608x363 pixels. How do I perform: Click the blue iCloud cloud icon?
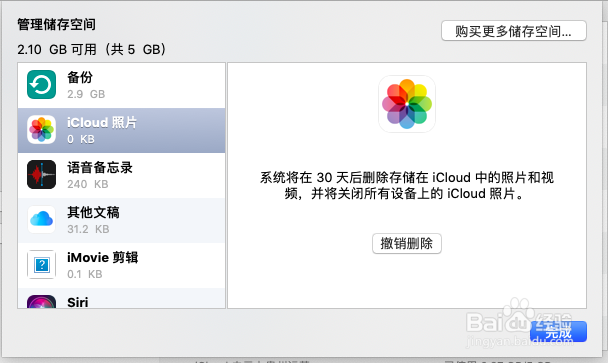(x=41, y=220)
